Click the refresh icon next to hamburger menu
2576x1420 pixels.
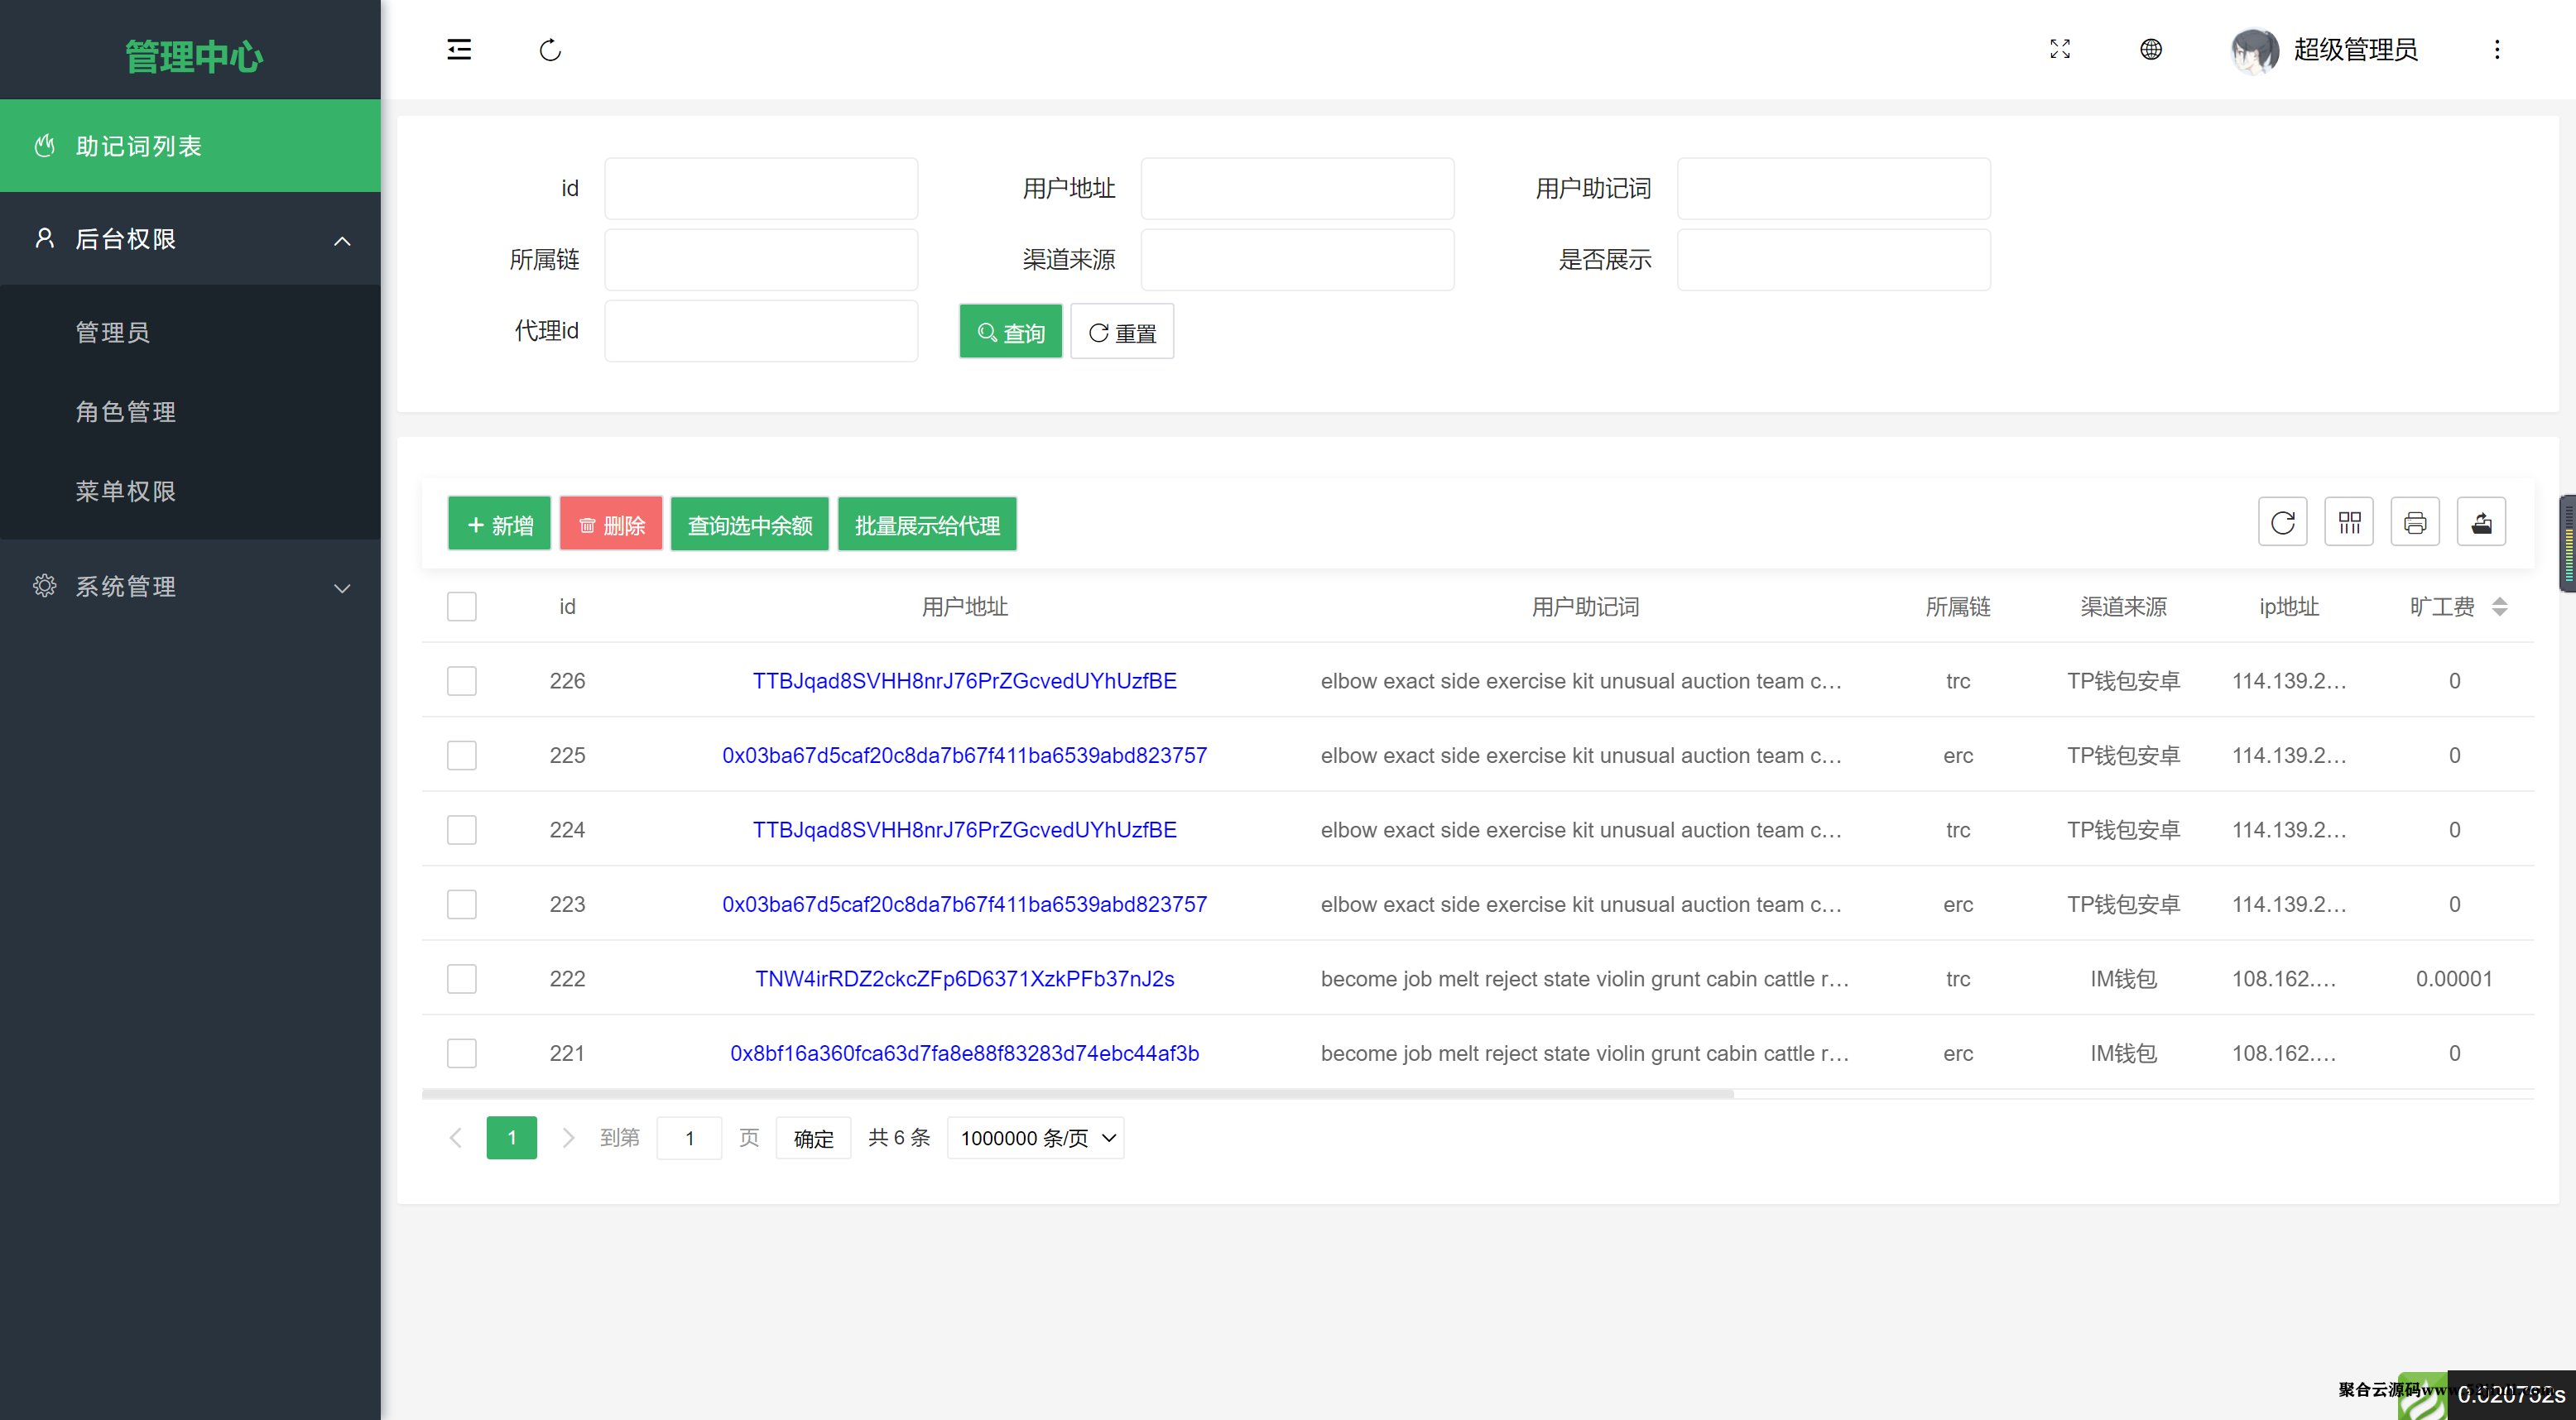[550, 49]
